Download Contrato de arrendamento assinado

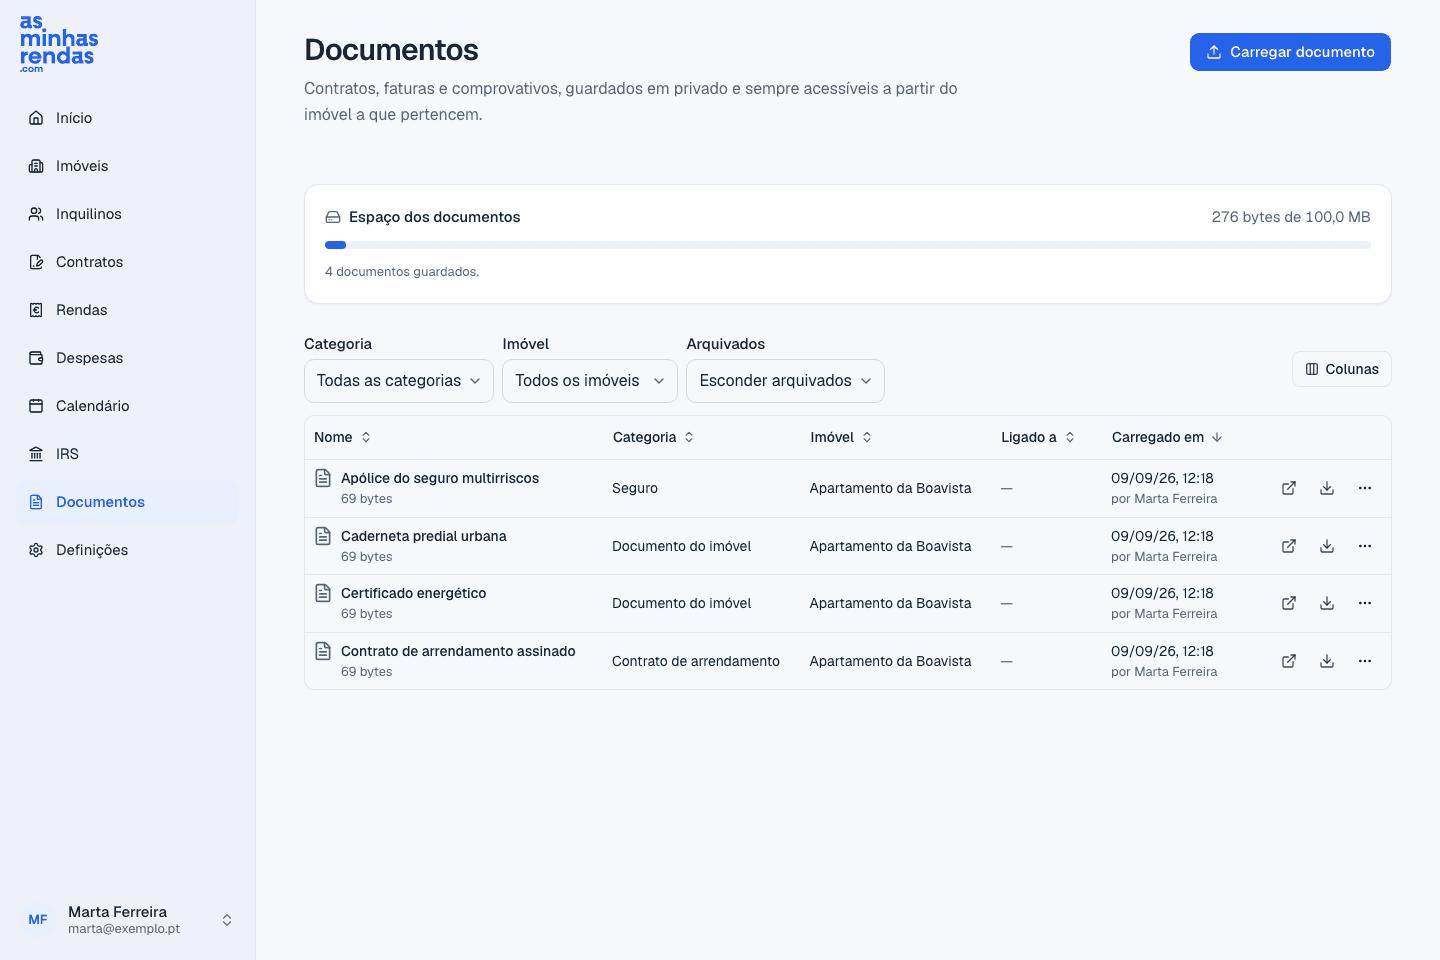tap(1327, 661)
